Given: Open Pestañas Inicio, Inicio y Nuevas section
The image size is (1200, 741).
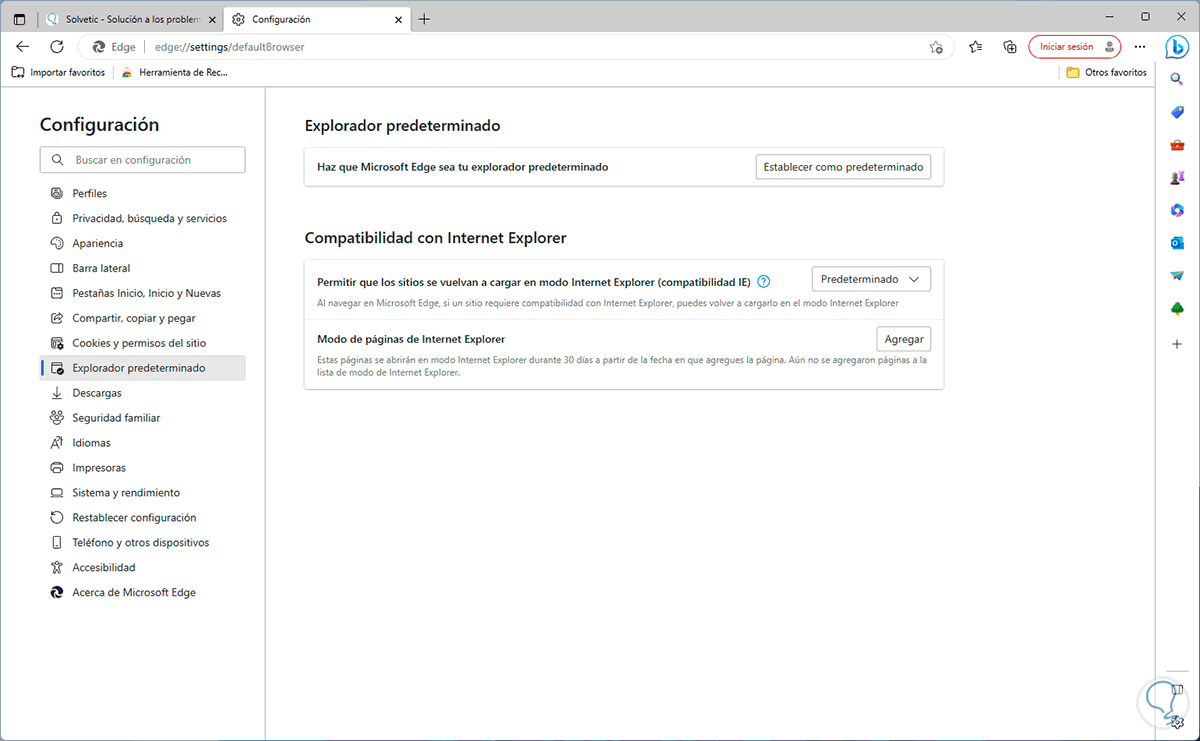Looking at the screenshot, I should click(142, 293).
